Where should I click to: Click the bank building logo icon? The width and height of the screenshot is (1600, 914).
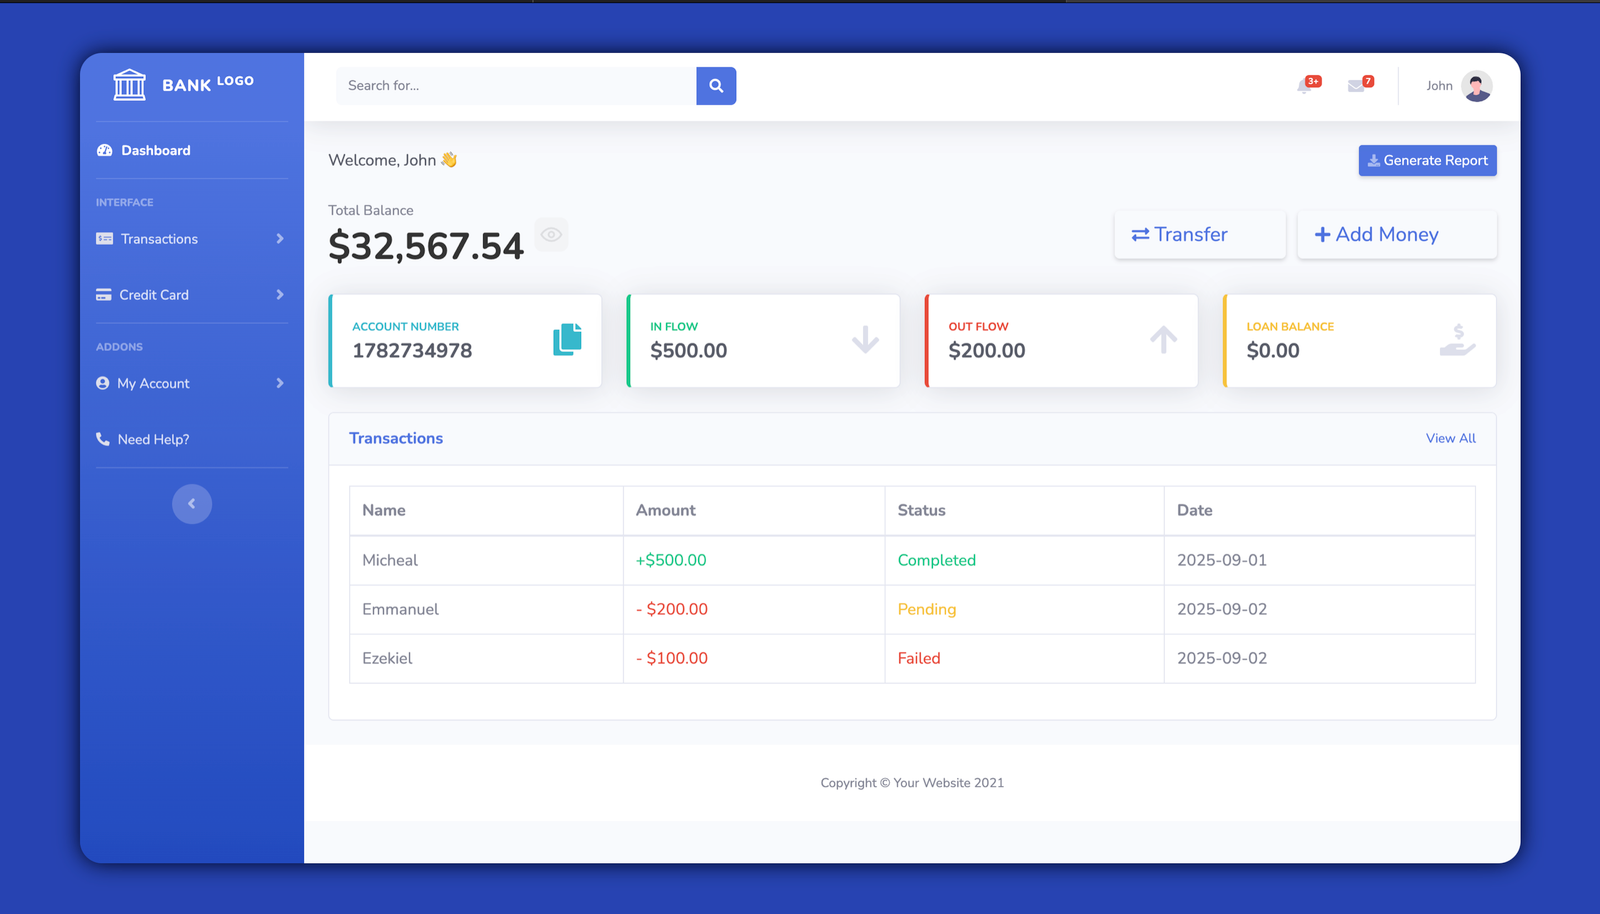pos(129,85)
